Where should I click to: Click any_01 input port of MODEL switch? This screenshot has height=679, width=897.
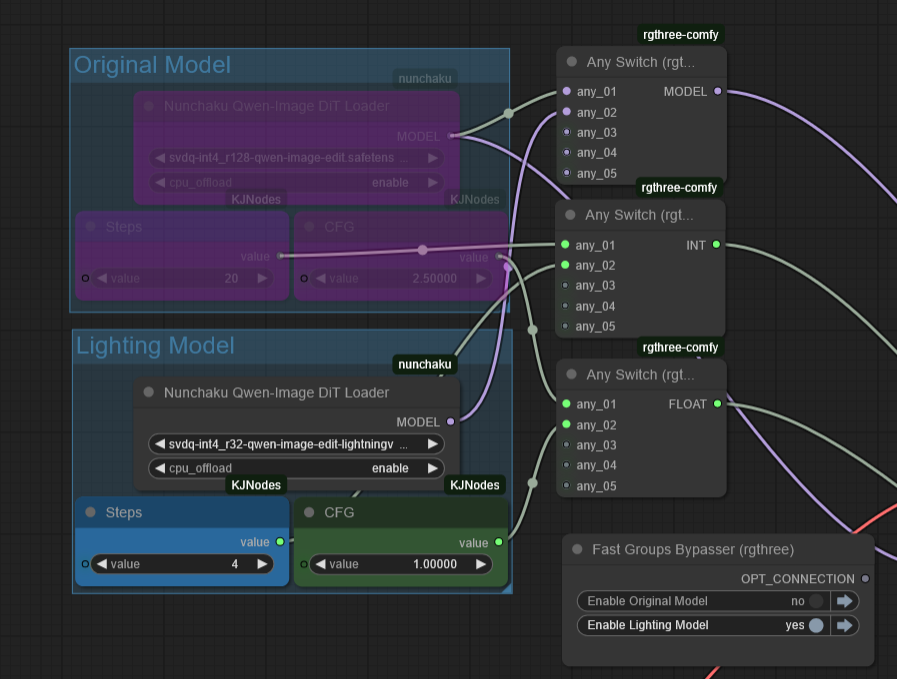[566, 91]
